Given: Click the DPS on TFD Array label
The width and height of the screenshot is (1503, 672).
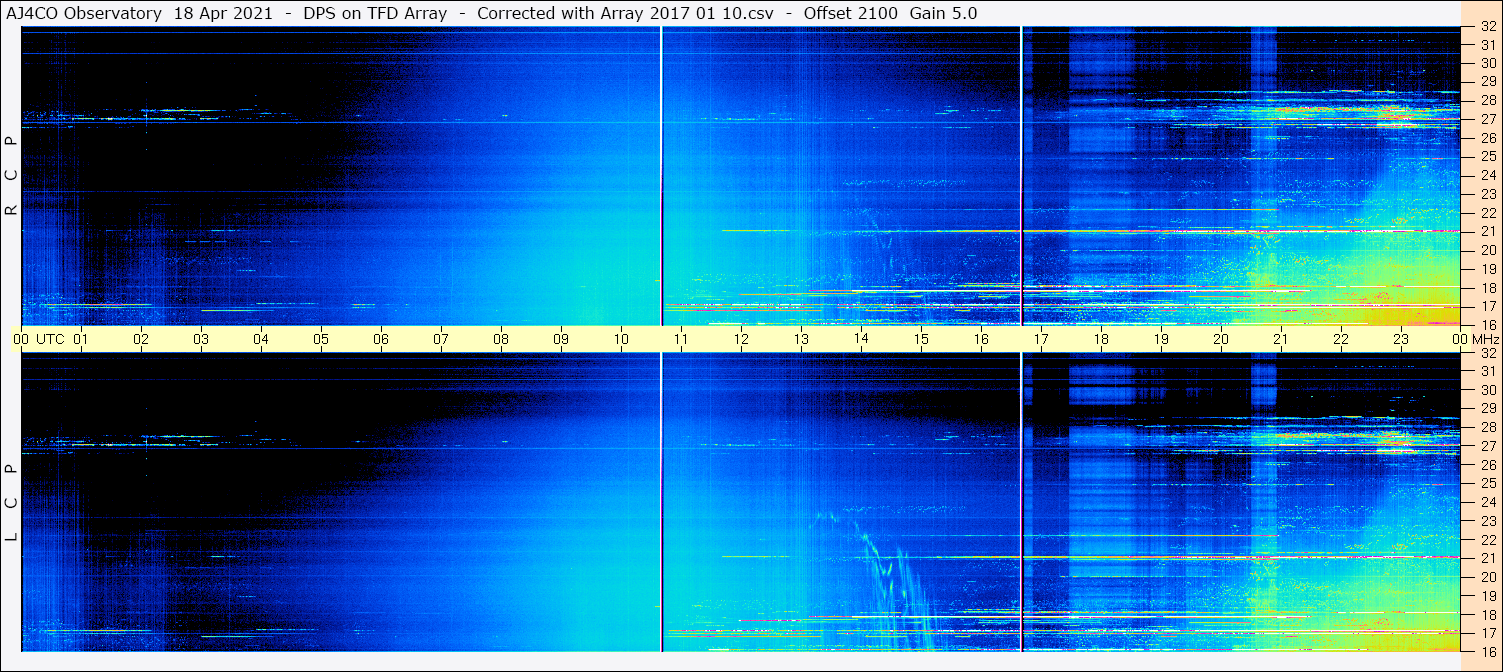Looking at the screenshot, I should coord(375,13).
